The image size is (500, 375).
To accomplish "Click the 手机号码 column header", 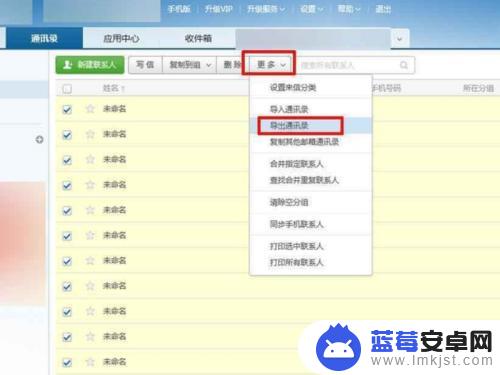I will (x=387, y=88).
